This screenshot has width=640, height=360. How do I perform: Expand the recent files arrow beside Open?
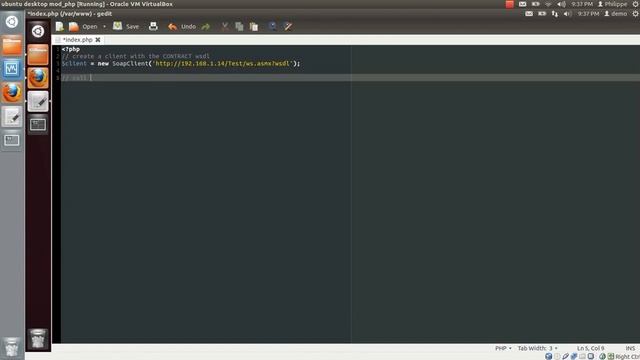(x=104, y=27)
